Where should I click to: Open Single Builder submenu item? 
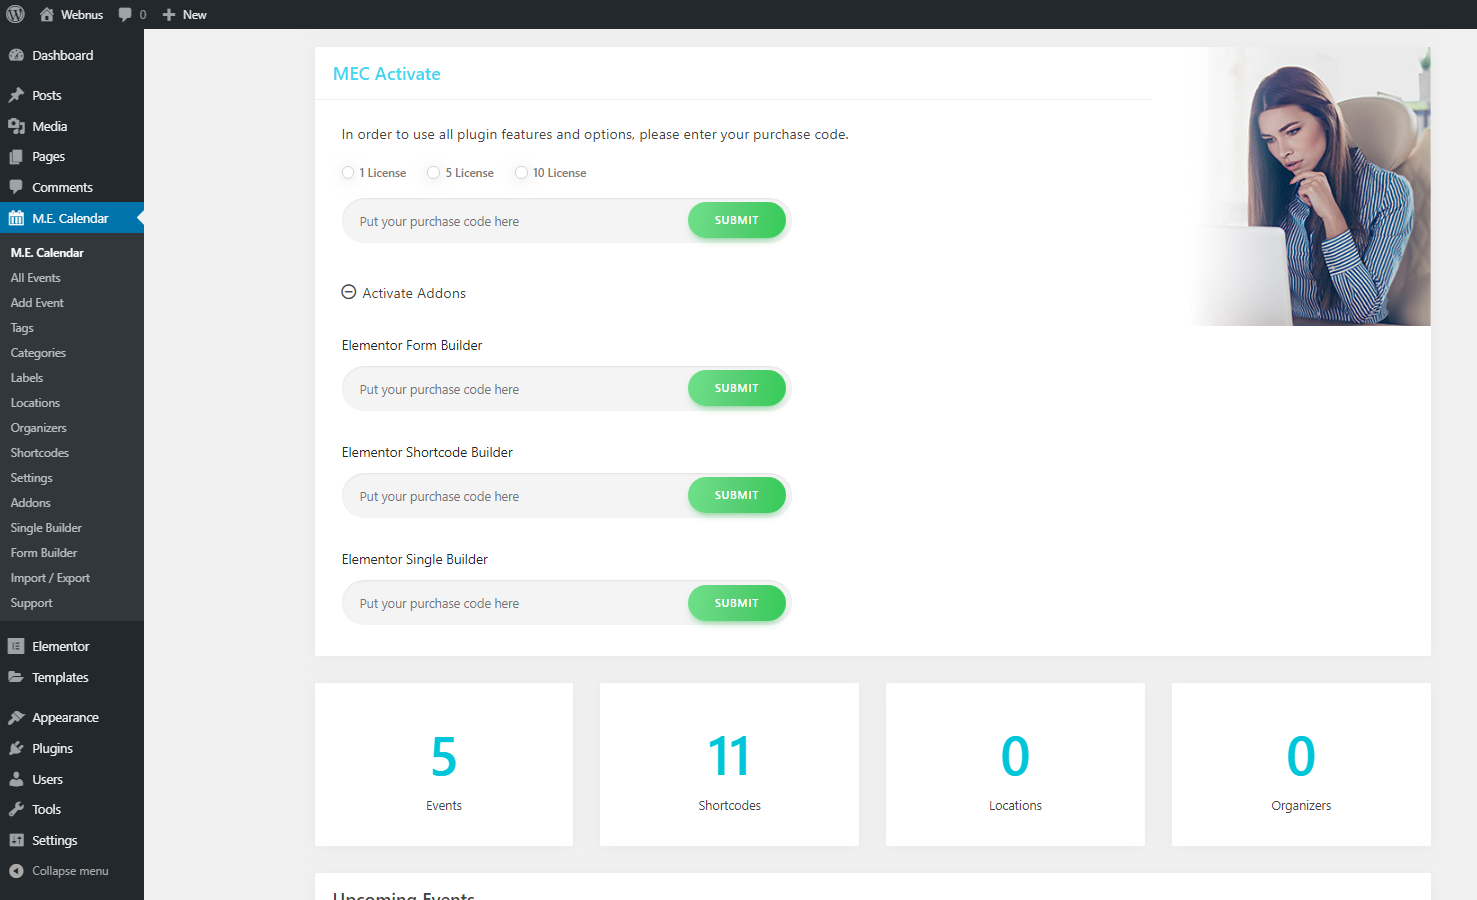(x=46, y=528)
